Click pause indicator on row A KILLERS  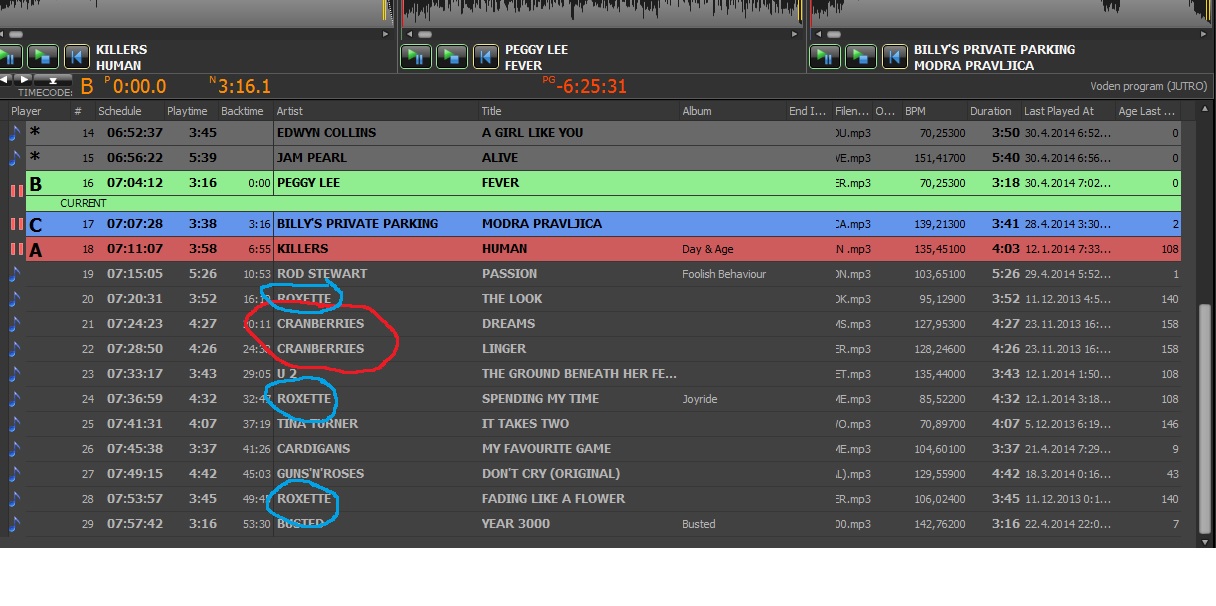pos(17,250)
